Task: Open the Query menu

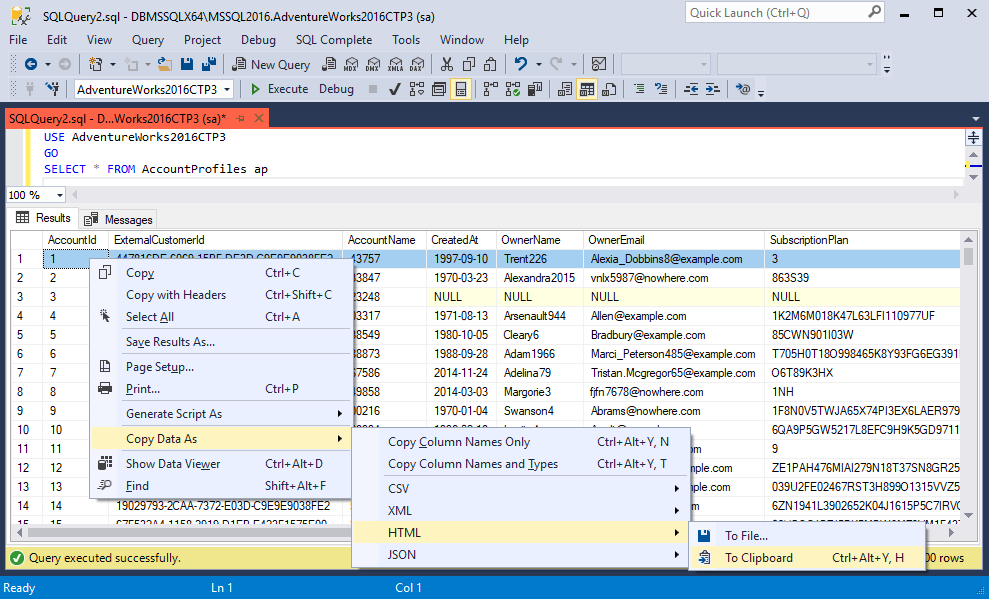Action: click(148, 40)
